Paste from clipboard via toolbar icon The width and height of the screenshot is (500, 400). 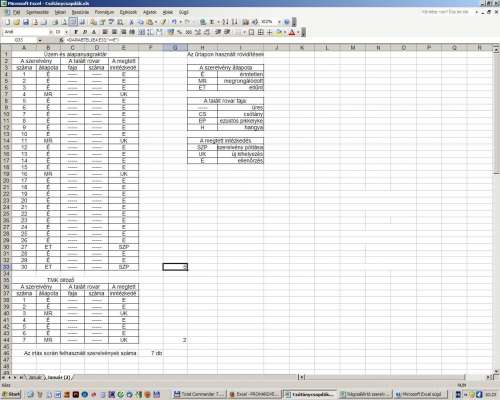point(150,22)
